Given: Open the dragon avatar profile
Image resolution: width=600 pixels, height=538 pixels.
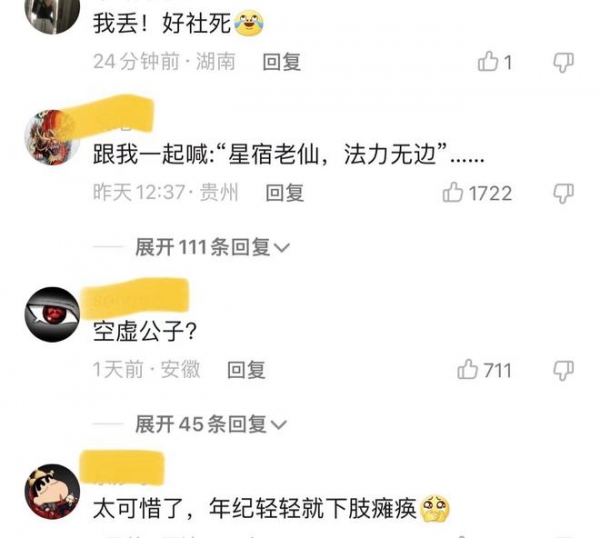Looking at the screenshot, I should 52,137.
